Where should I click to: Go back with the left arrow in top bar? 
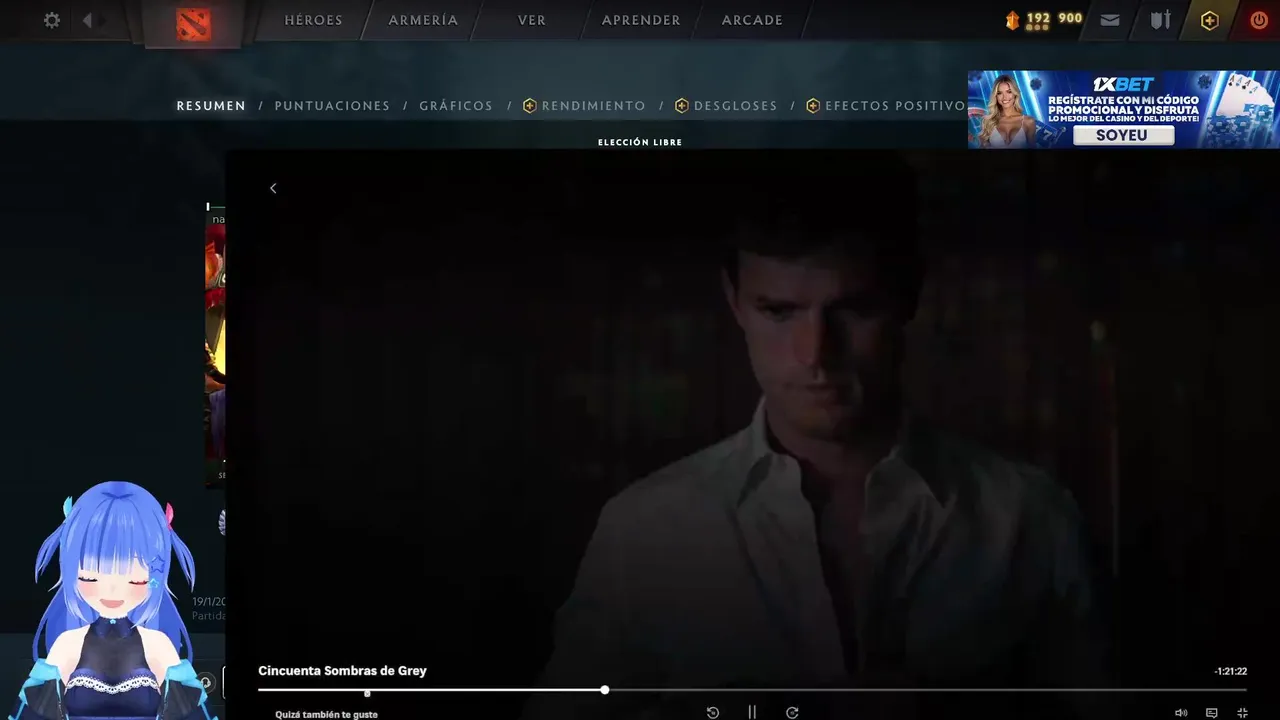[88, 20]
